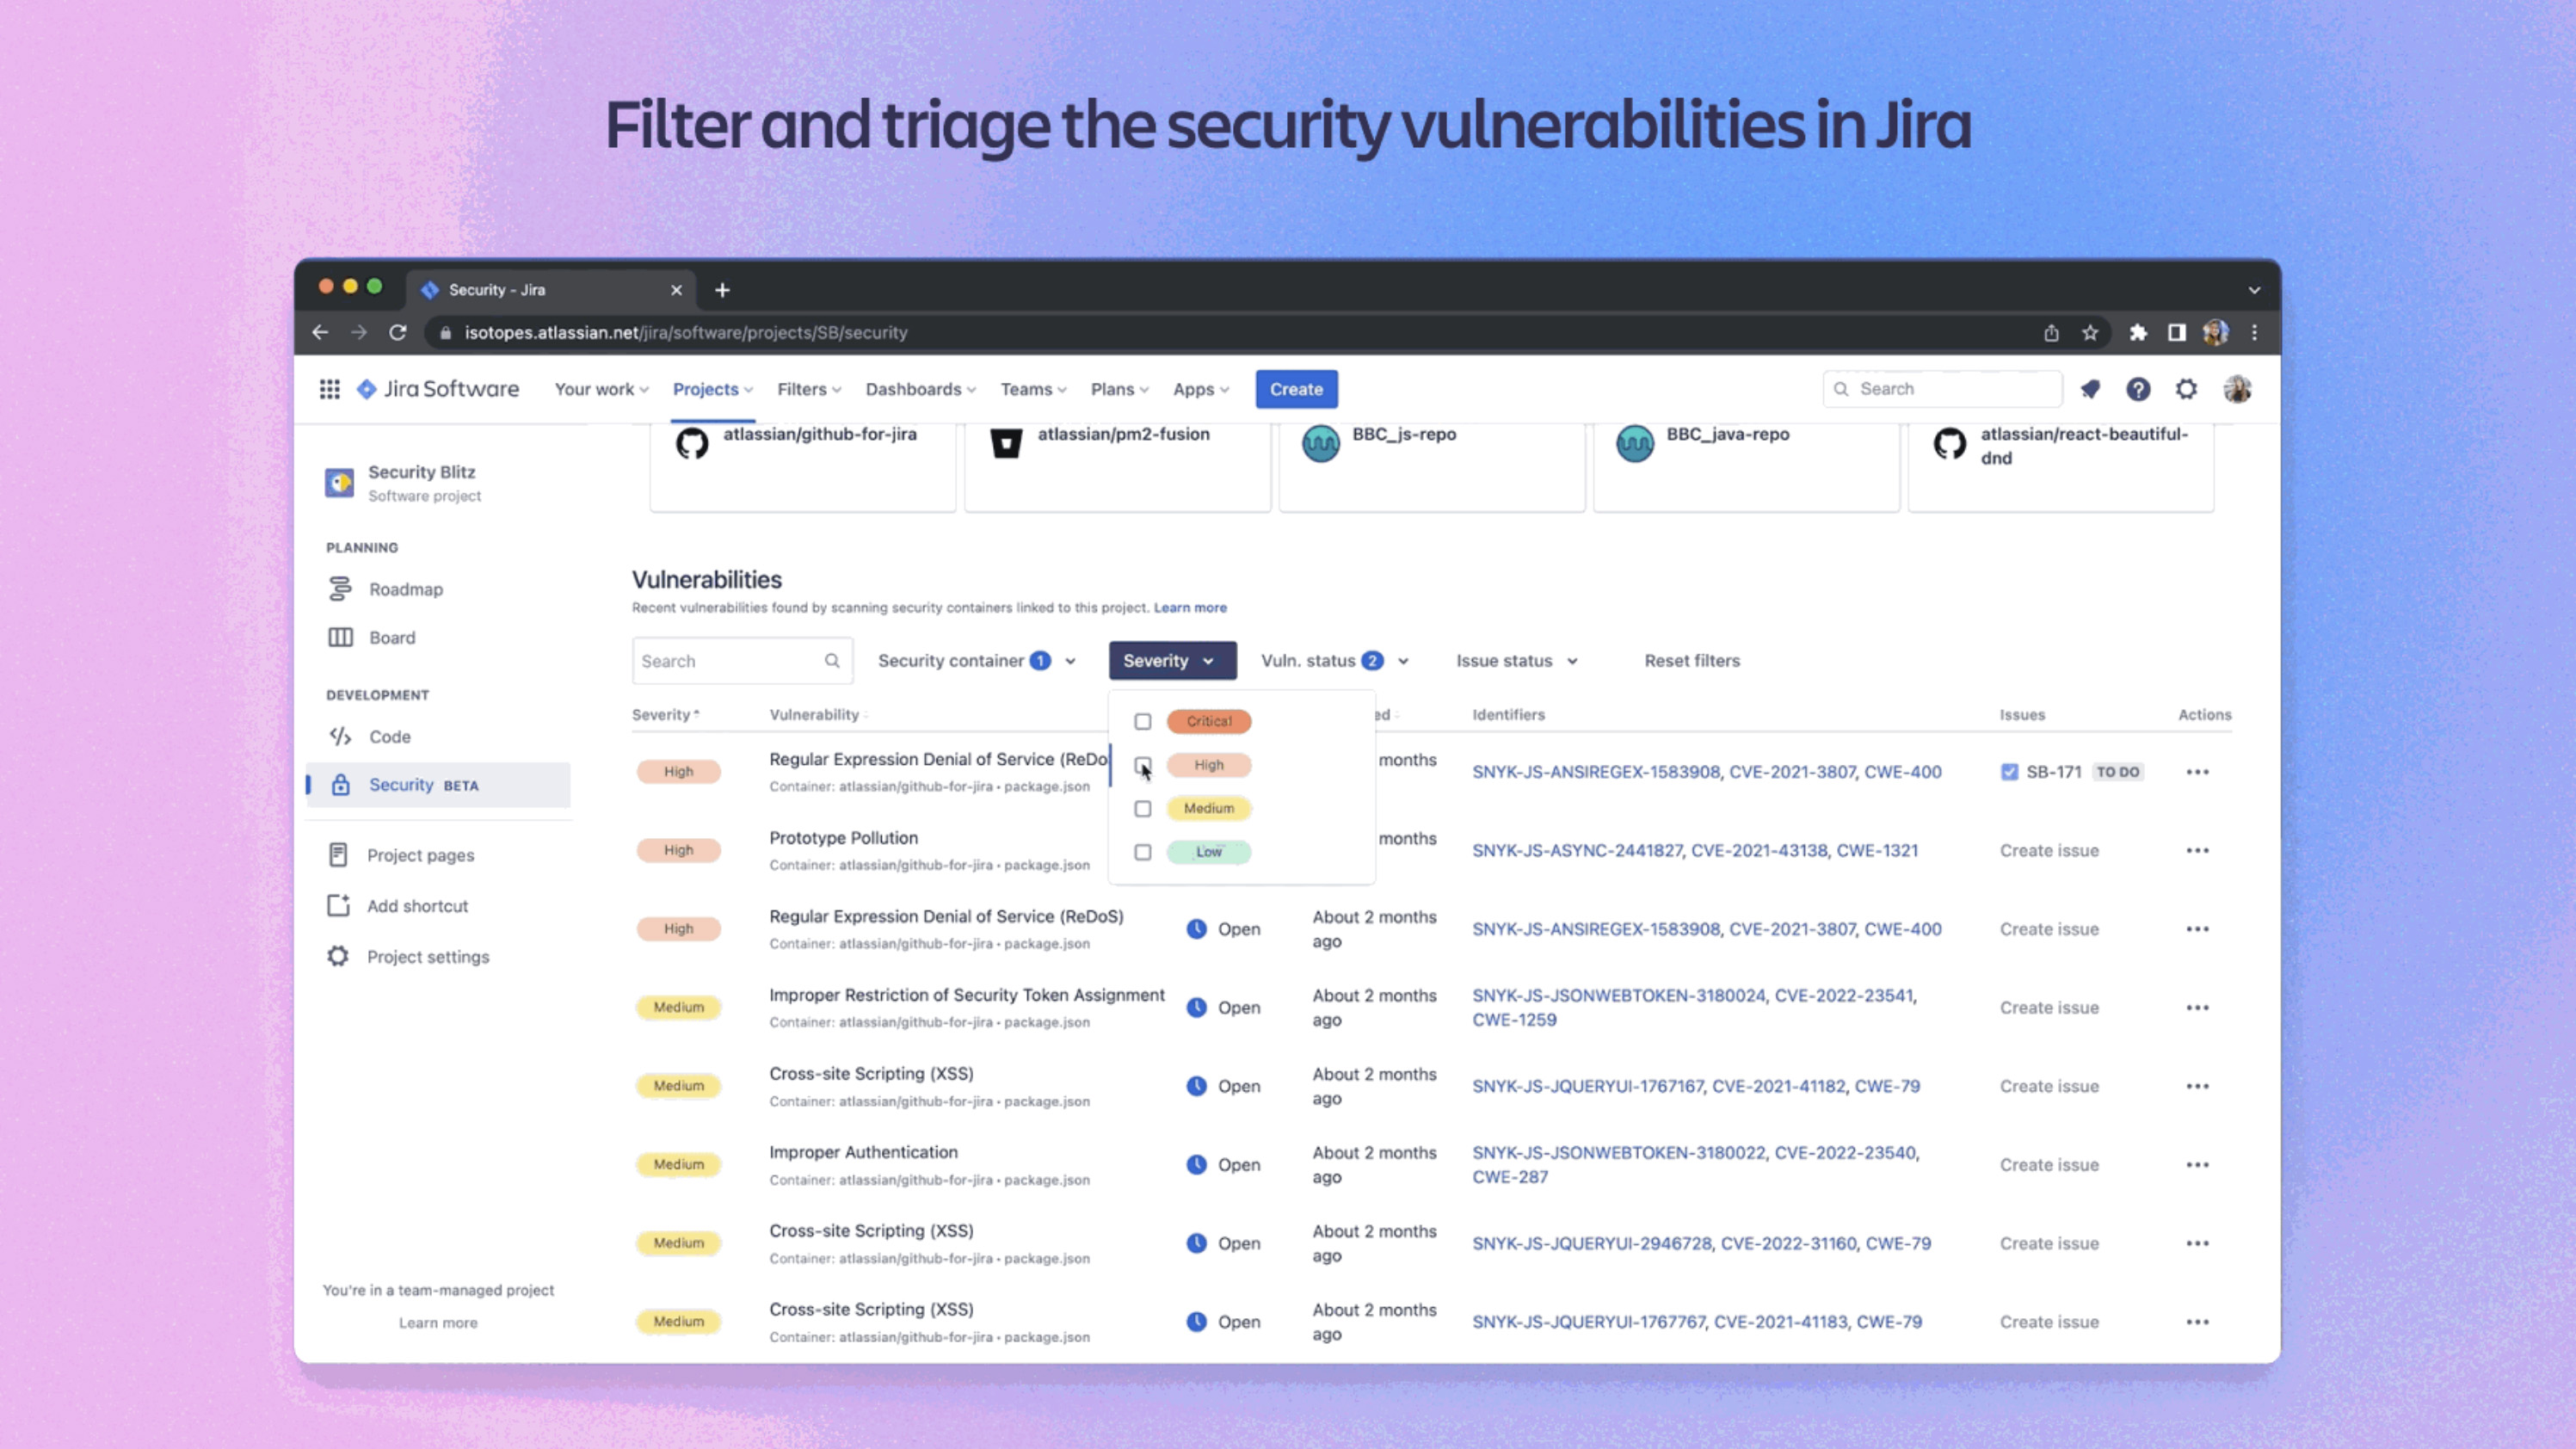Image resolution: width=2576 pixels, height=1449 pixels.
Task: Reload the page with the refresh icon
Action: click(398, 332)
